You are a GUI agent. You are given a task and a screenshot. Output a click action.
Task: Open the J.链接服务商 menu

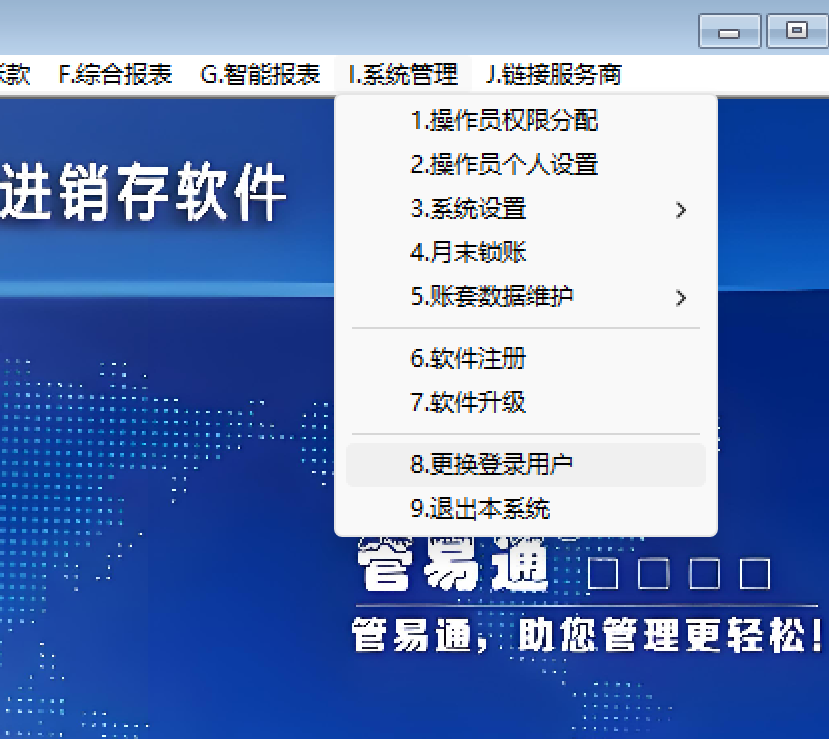tap(553, 74)
